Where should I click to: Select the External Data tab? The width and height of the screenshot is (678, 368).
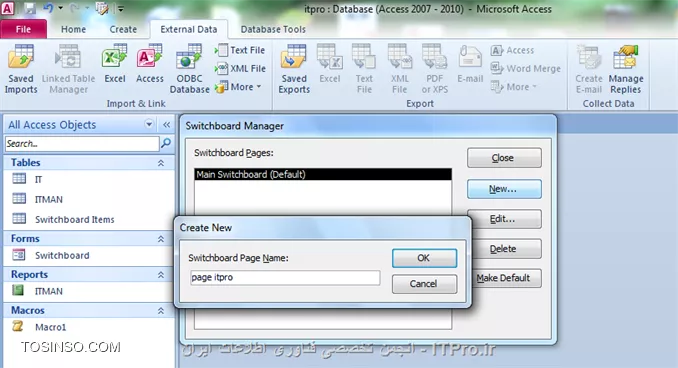[x=189, y=29]
